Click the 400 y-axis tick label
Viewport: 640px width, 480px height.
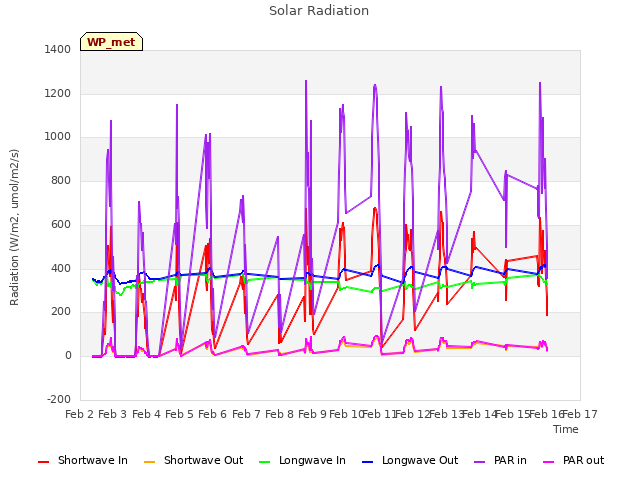(x=61, y=269)
